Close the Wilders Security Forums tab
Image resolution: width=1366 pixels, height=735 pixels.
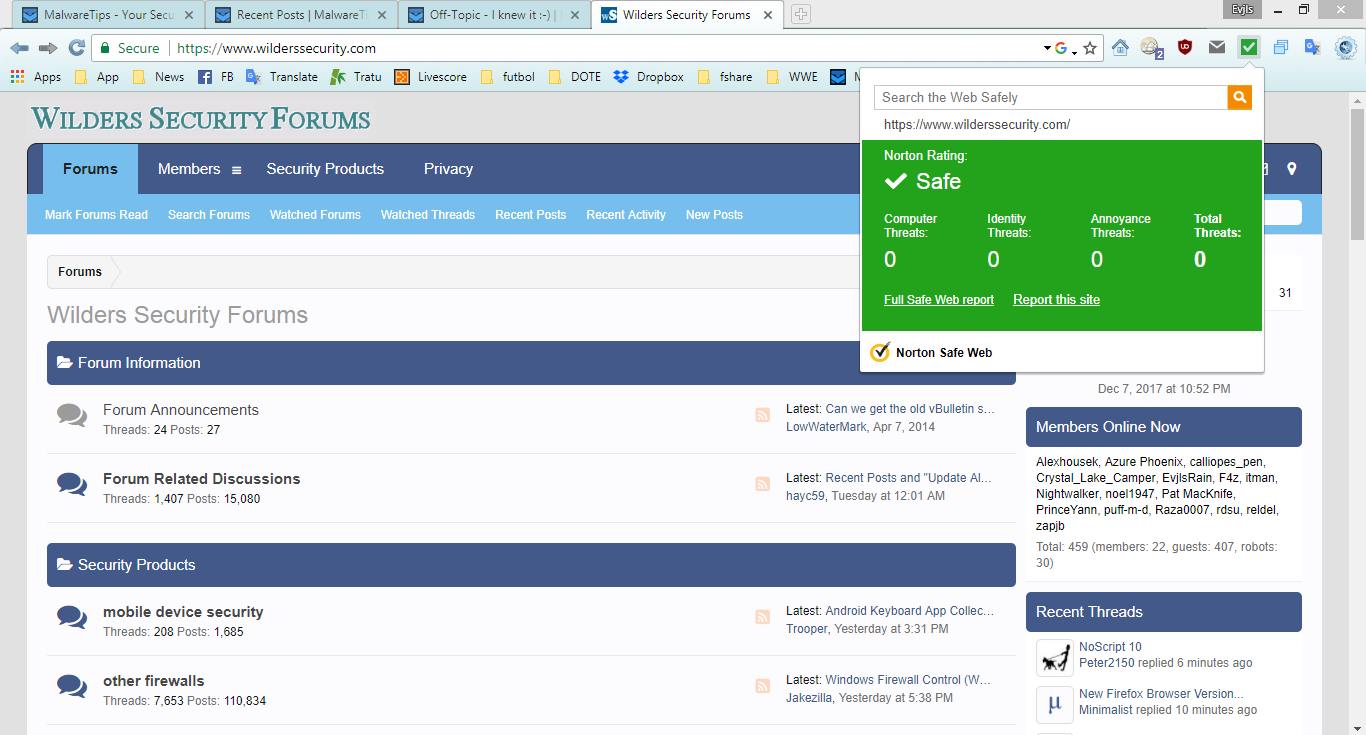[x=768, y=15]
